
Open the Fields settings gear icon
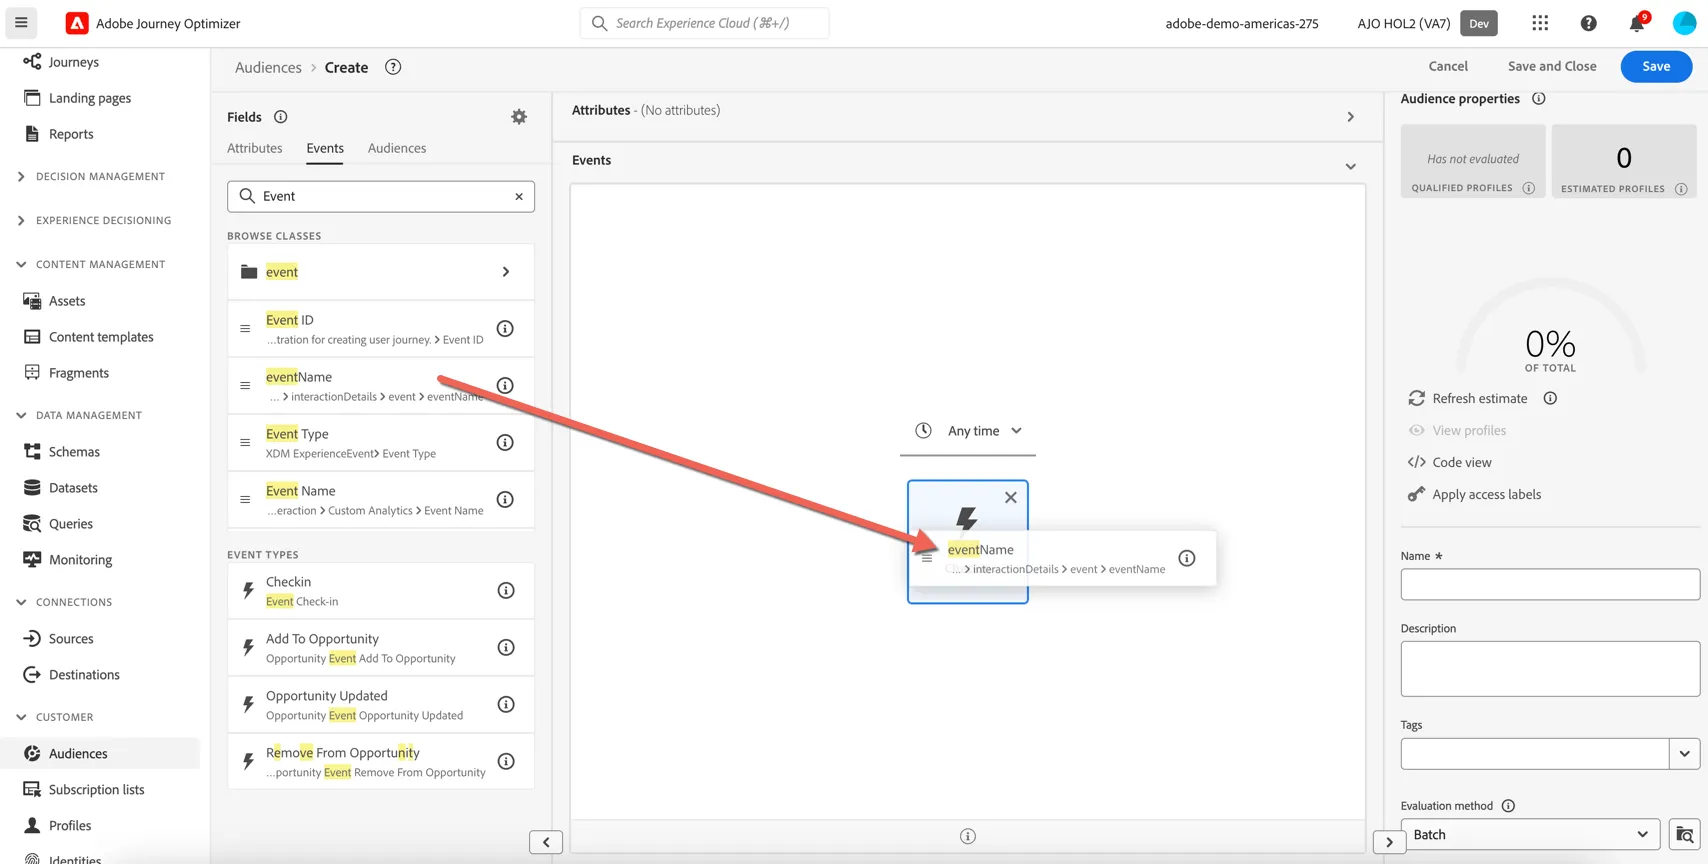coord(519,117)
